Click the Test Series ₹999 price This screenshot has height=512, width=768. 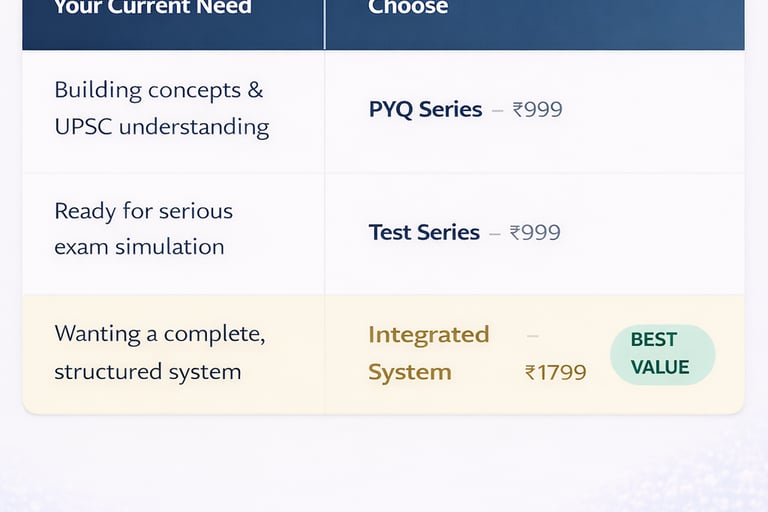point(536,233)
